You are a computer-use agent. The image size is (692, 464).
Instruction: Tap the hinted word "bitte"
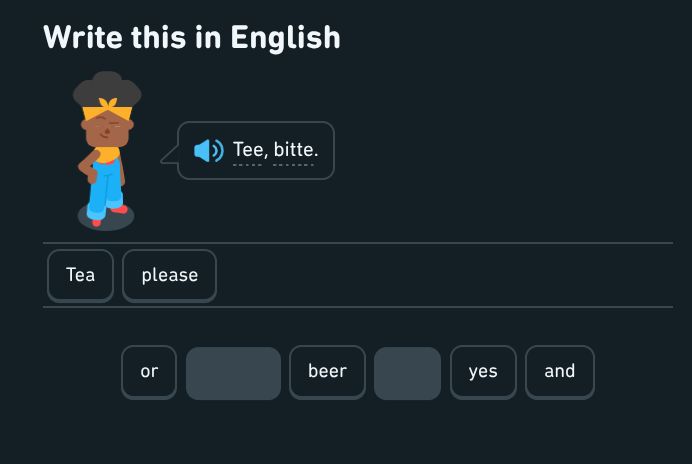click(292, 150)
